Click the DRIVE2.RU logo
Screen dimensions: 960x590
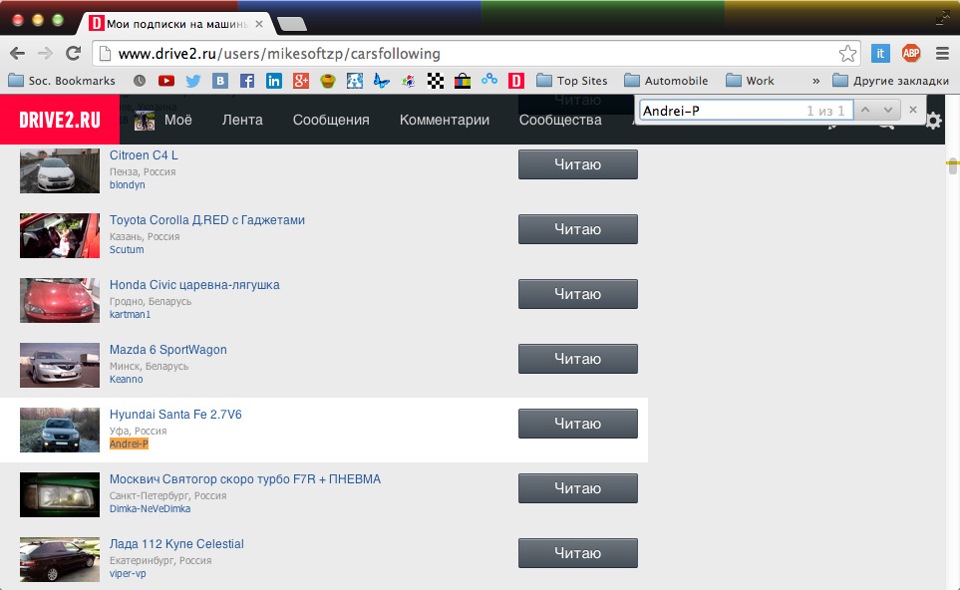59,120
